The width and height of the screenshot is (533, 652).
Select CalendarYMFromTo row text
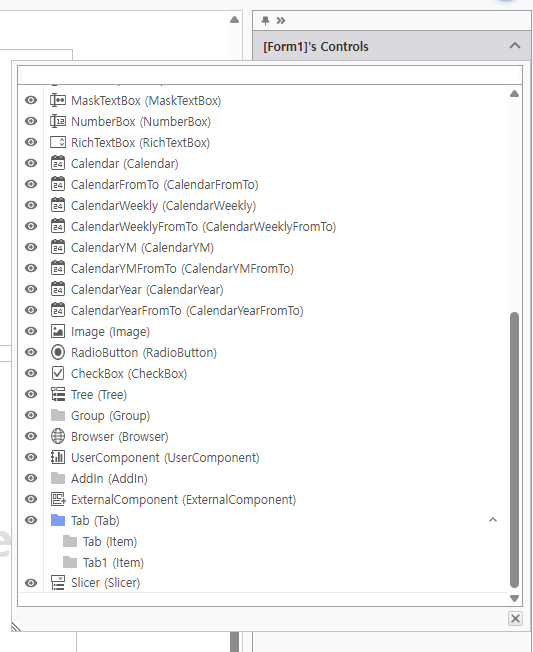pos(183,269)
